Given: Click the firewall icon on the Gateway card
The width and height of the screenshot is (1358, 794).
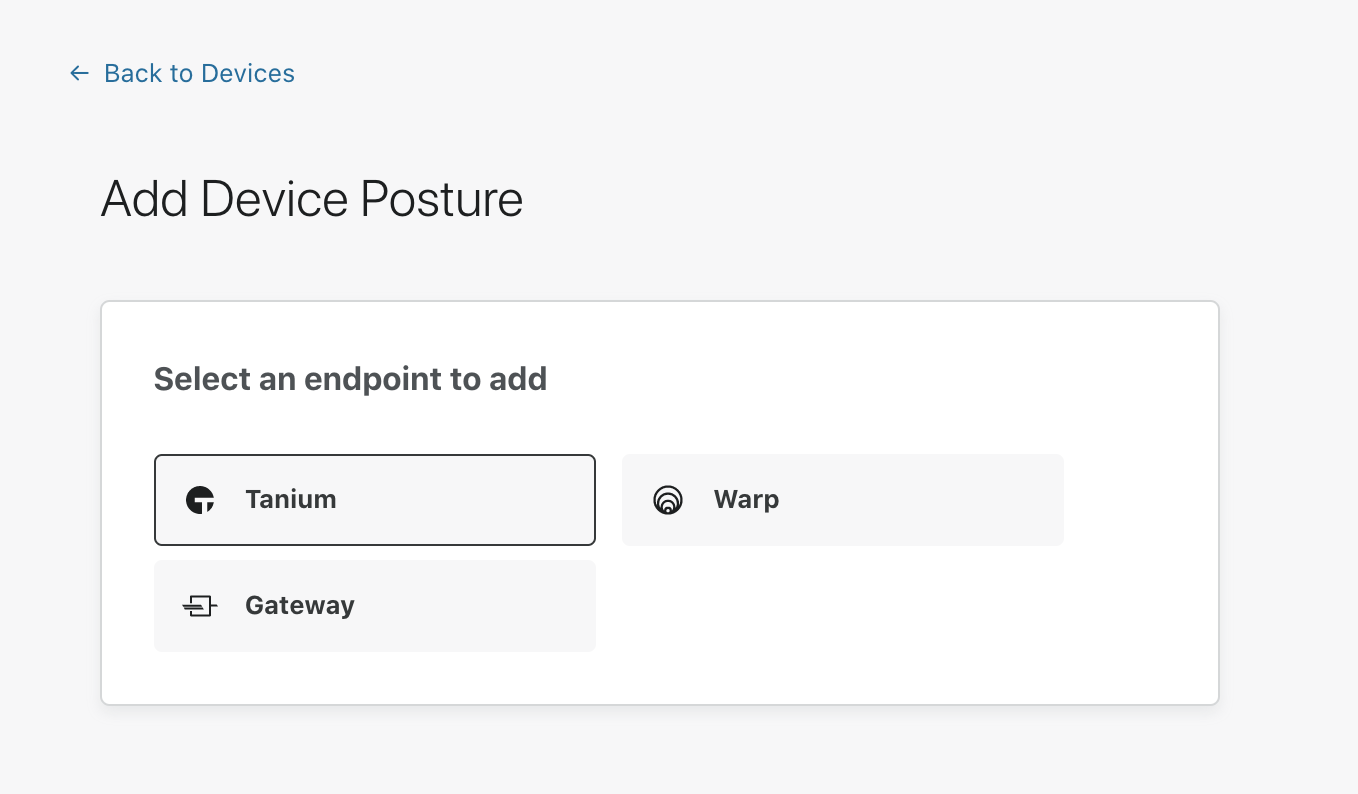Looking at the screenshot, I should (200, 605).
